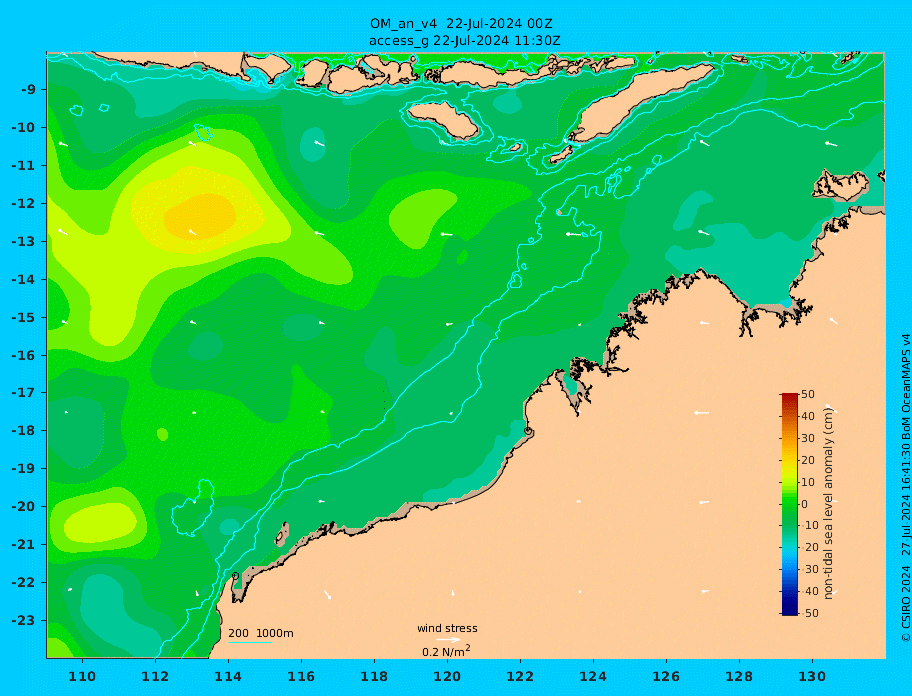Select colorbar tick value -30
Image resolution: width=912 pixels, height=696 pixels.
pyautogui.click(x=808, y=569)
